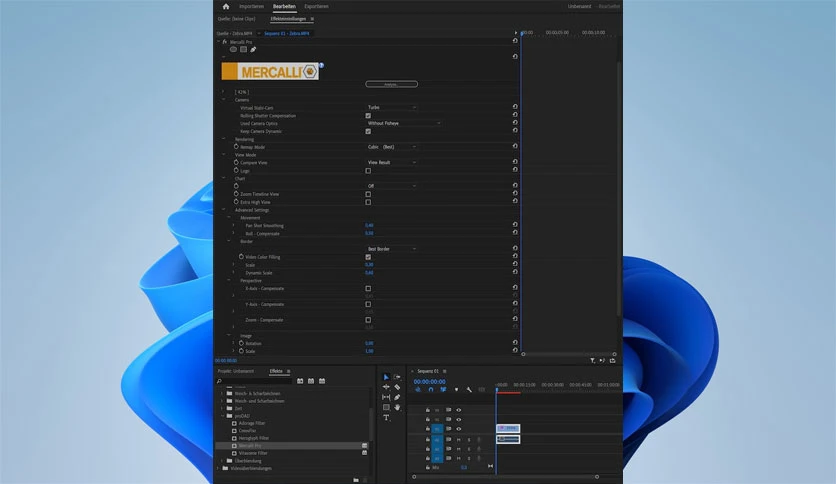The height and width of the screenshot is (484, 836).
Task: Click the Analyze button
Action: 391,84
